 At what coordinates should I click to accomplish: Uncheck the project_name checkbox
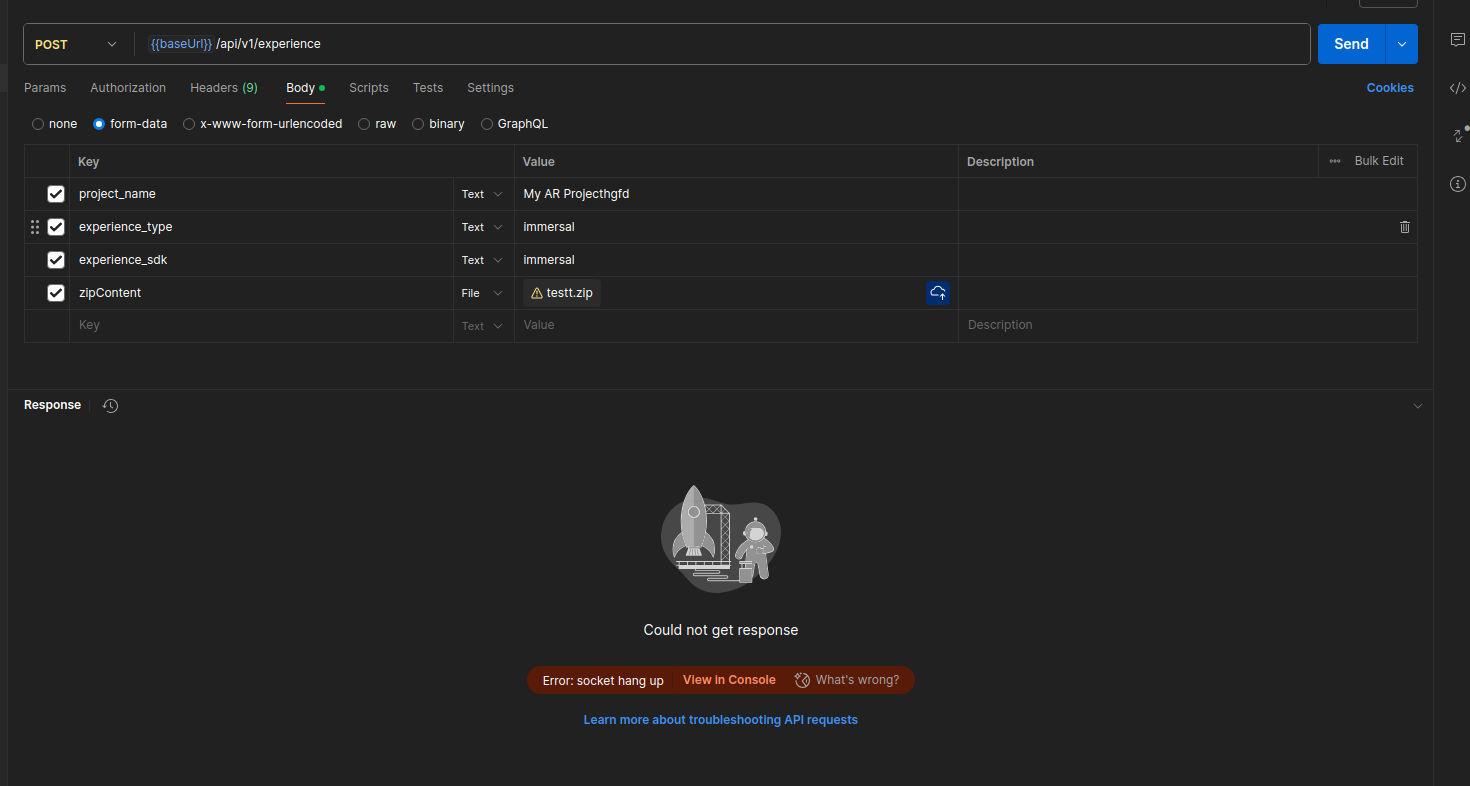click(56, 194)
